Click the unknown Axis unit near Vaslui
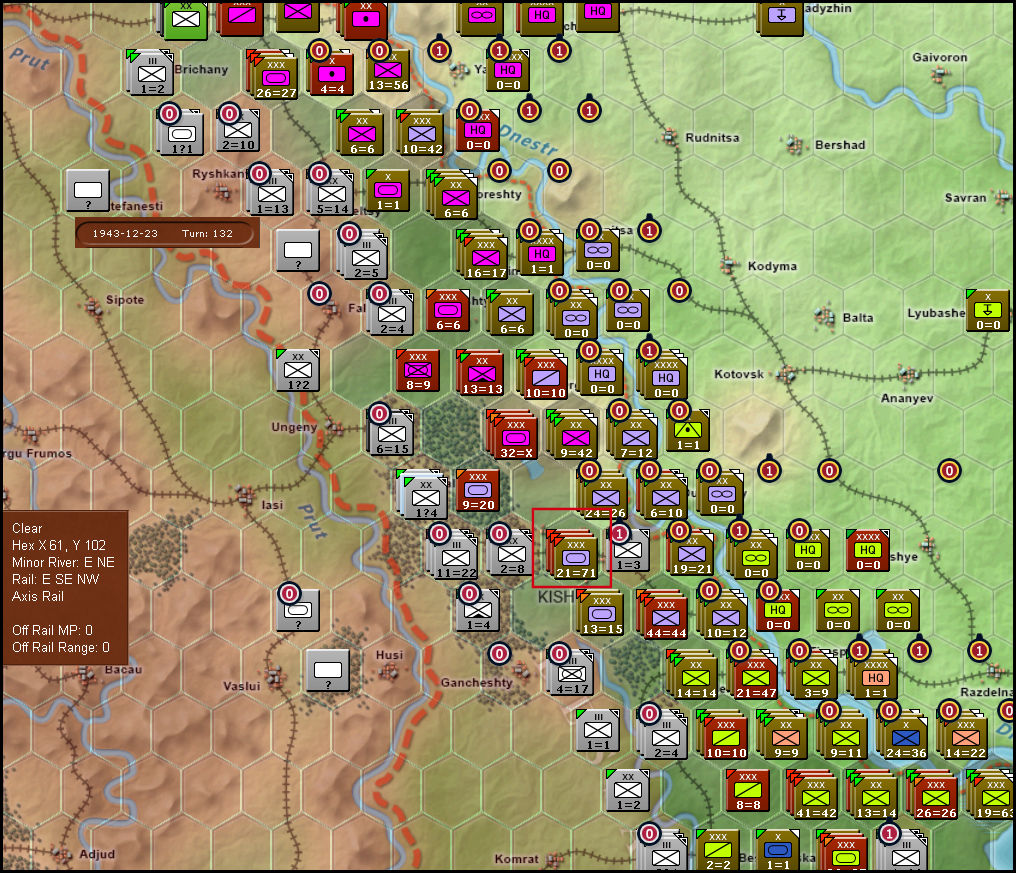Viewport: 1016px width, 873px height. coord(327,671)
